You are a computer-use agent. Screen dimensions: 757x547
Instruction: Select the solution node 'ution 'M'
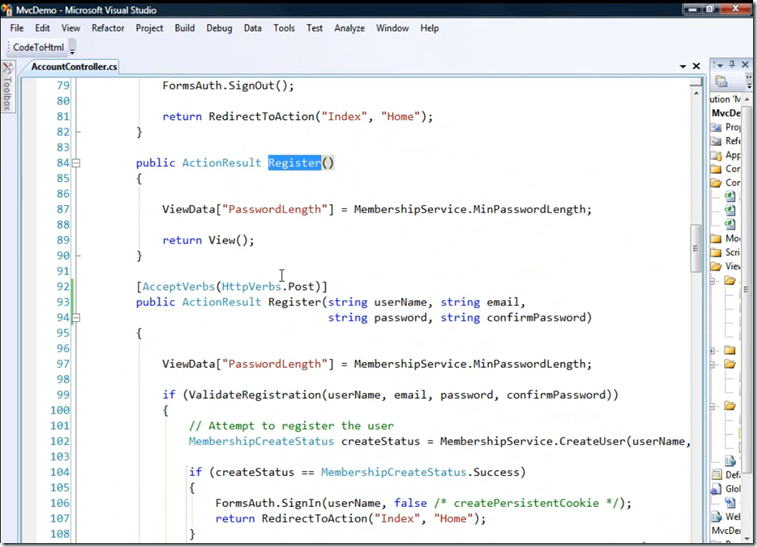(x=725, y=99)
